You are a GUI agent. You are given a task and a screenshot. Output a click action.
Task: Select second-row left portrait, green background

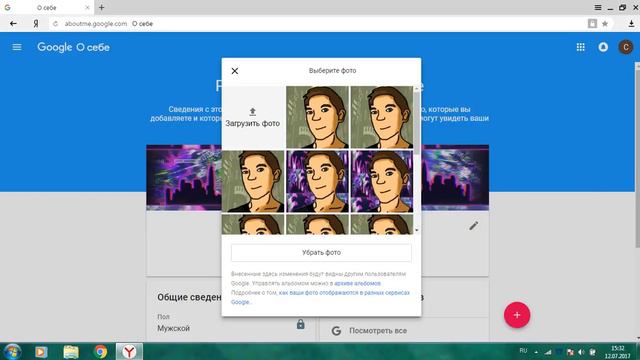pyautogui.click(x=253, y=181)
